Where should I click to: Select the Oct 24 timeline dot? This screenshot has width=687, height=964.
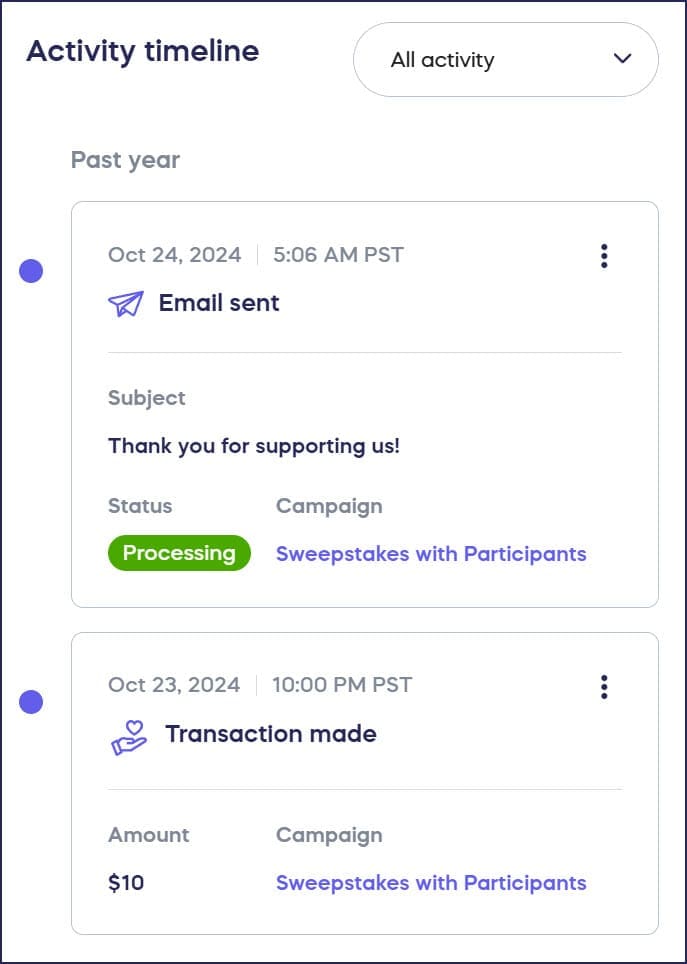point(31,271)
